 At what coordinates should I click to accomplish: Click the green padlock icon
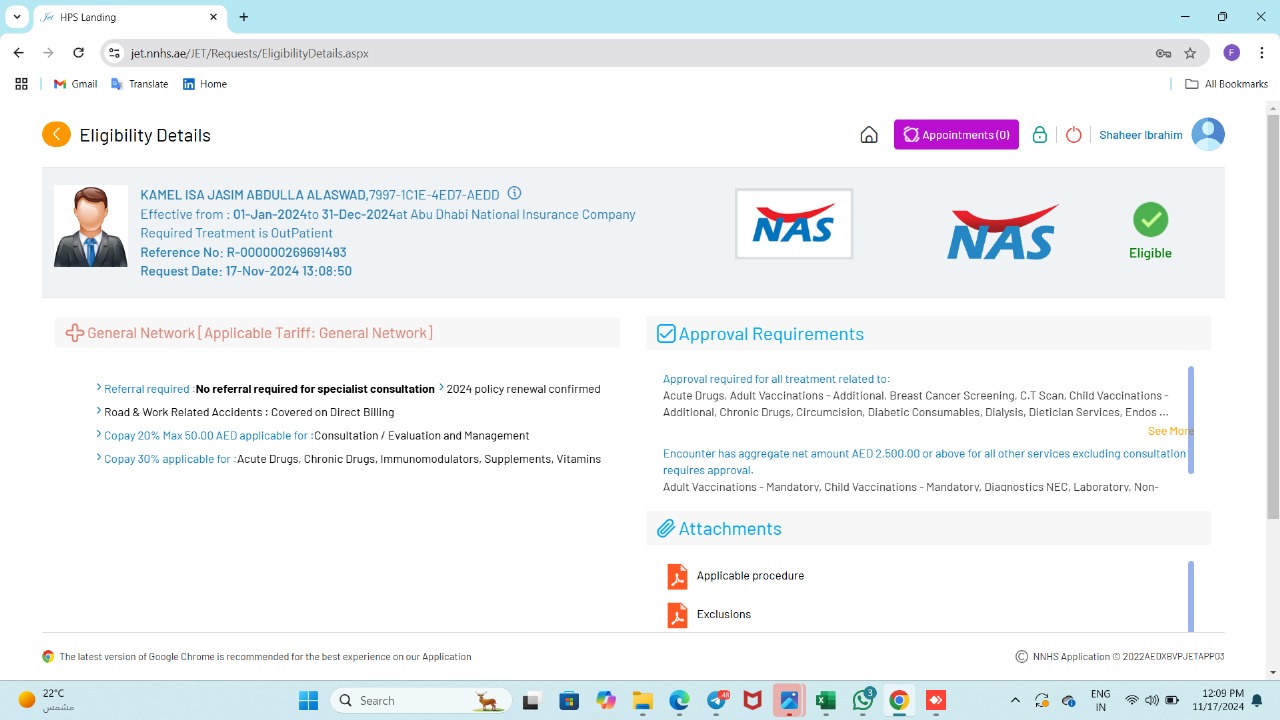click(x=1040, y=135)
